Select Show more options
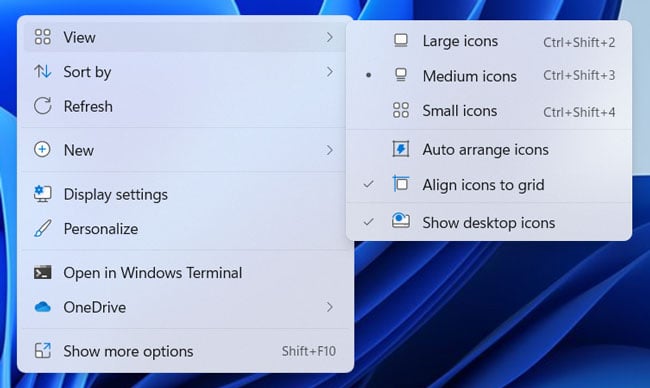Screen dimensions: 650x388 click(185, 351)
